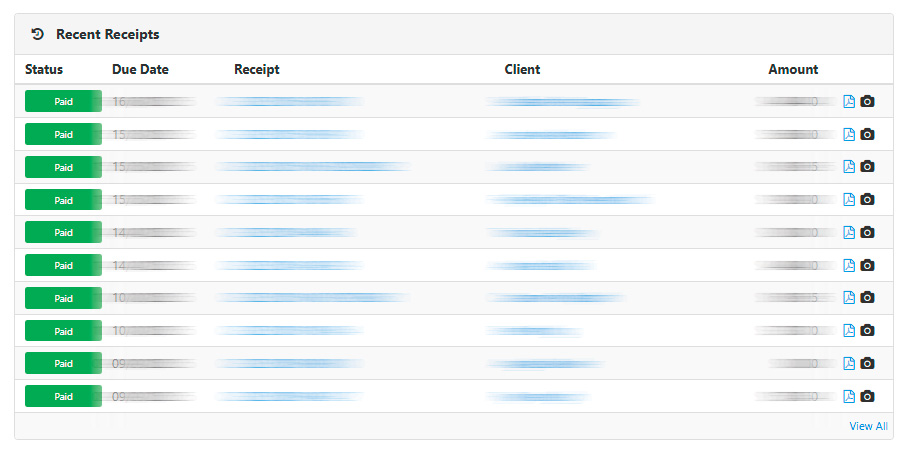Image resolution: width=911 pixels, height=458 pixels.
Task: Click camera icon in second receipt row
Action: tap(867, 134)
